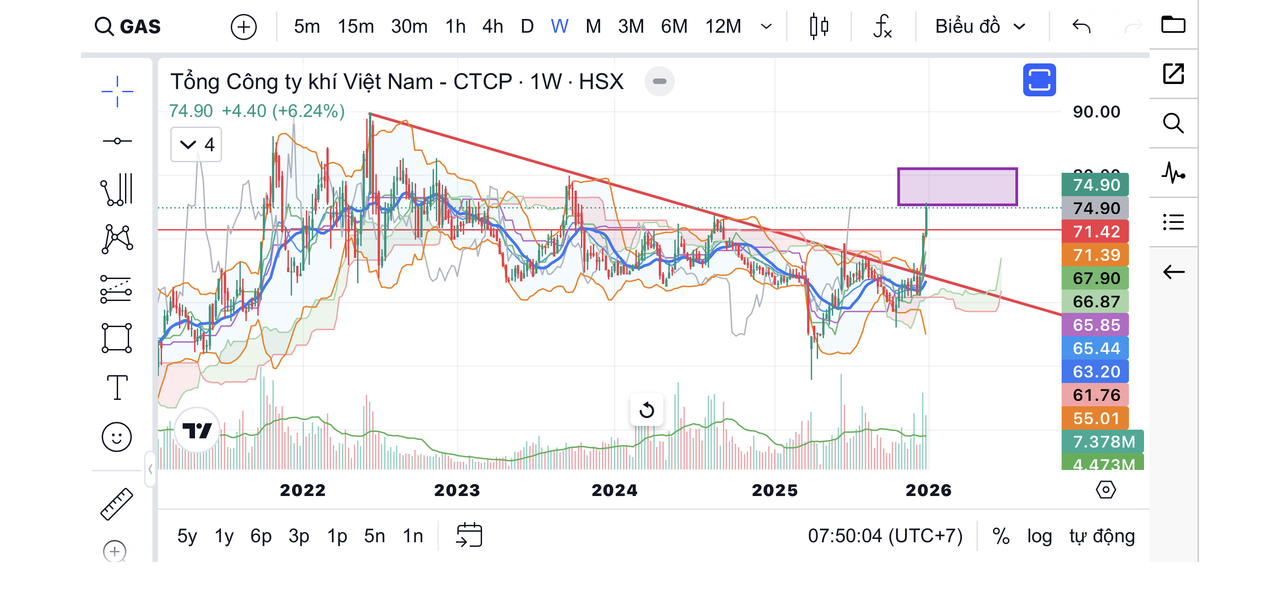The image size is (1280, 591).
Task: Expand the timeframe list dropdown arrow
Action: coord(766,27)
